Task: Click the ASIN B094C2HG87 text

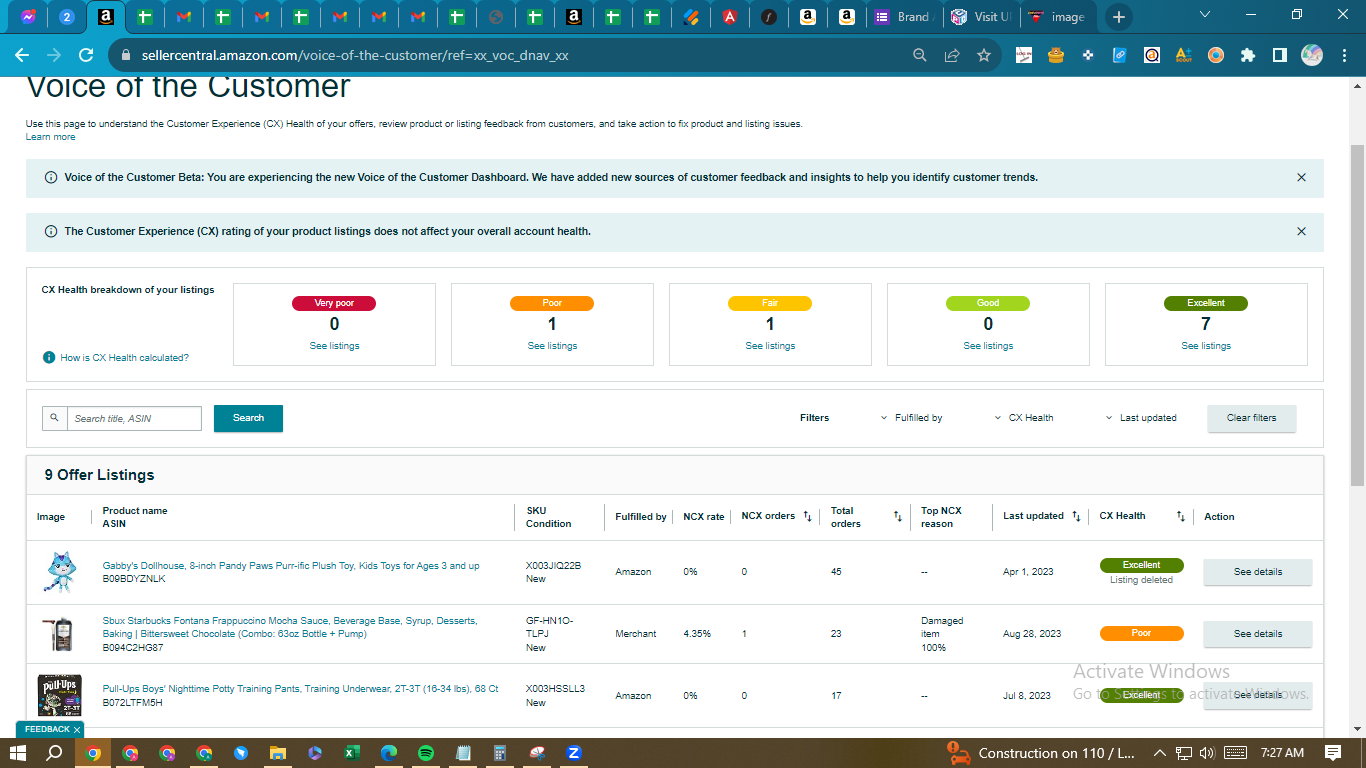Action: 133,648
